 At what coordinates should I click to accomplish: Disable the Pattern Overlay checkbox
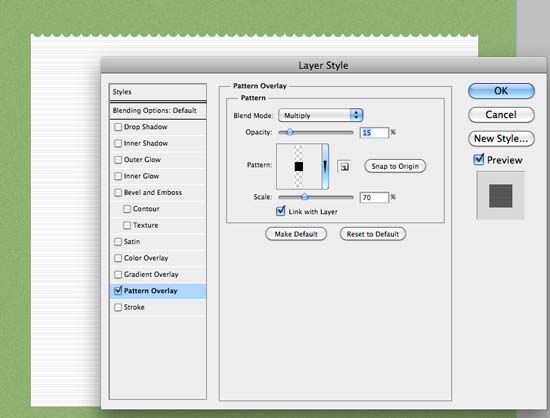(118, 290)
